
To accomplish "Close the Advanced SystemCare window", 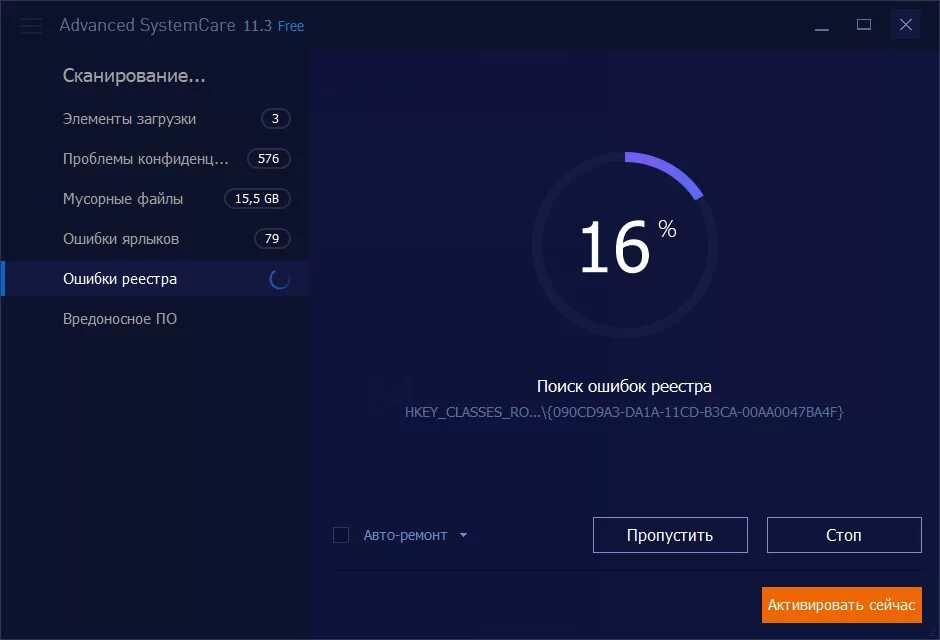I will tap(906, 25).
